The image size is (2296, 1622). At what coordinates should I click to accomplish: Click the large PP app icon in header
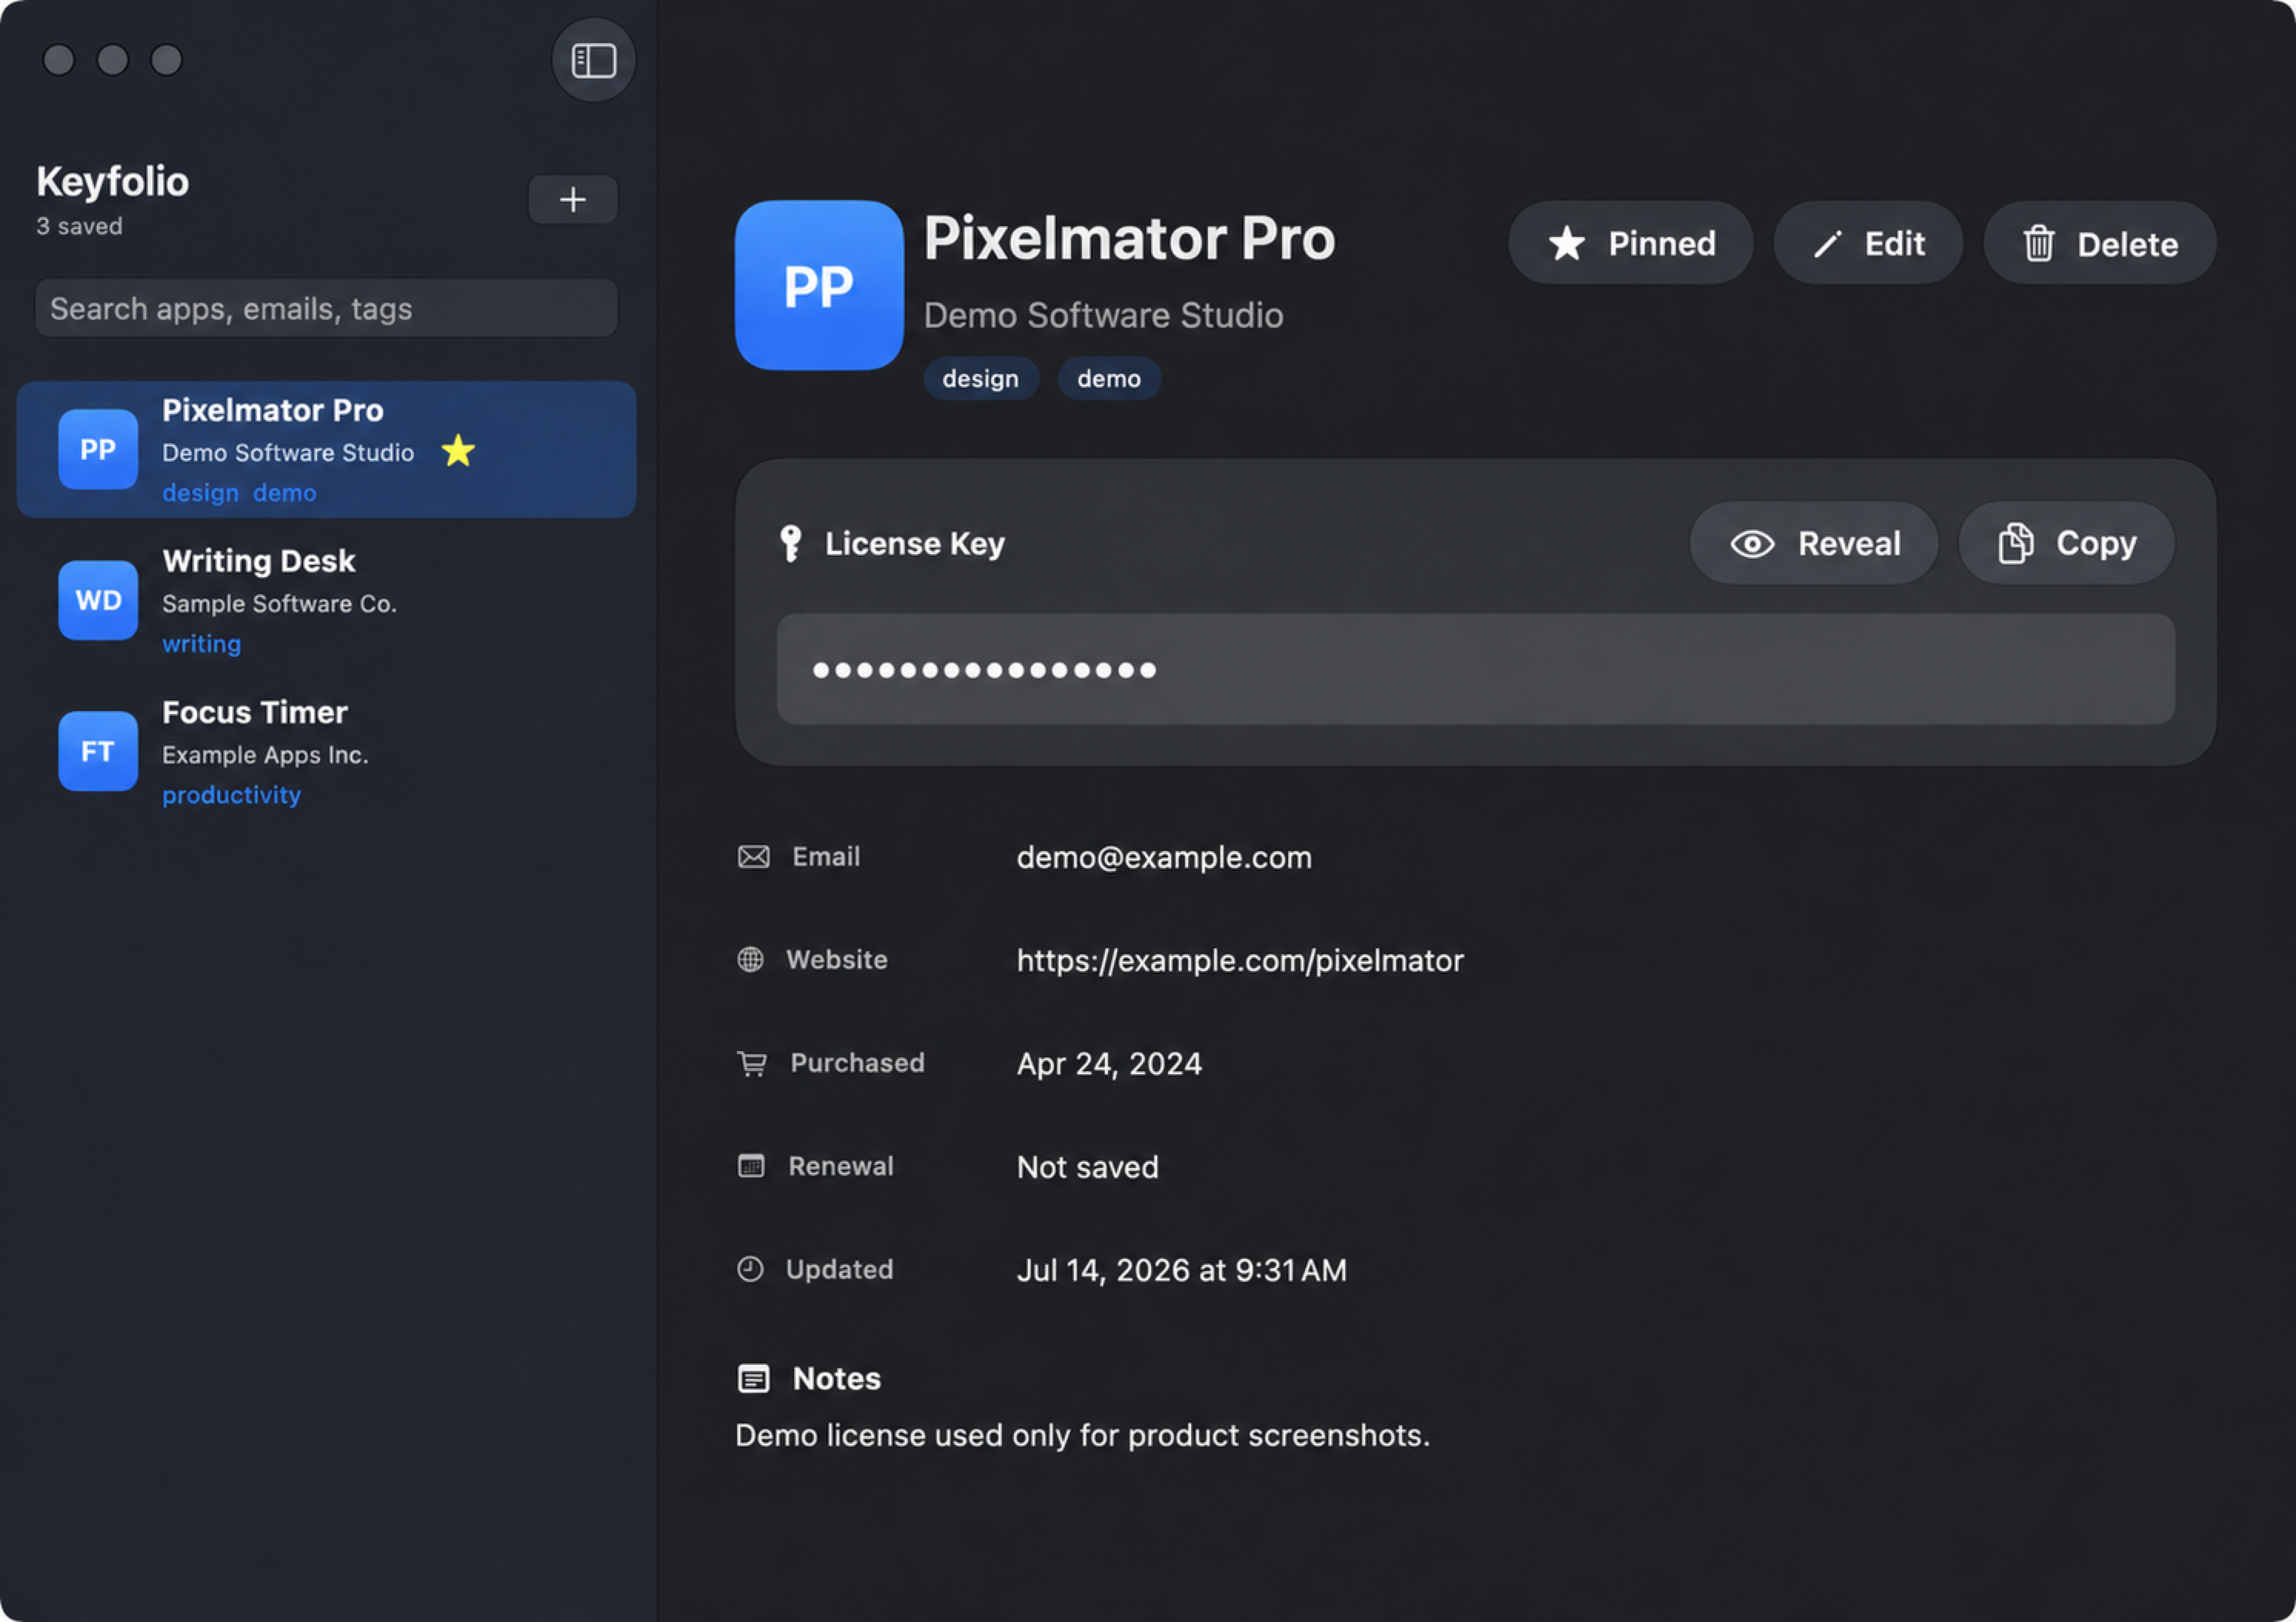819,285
